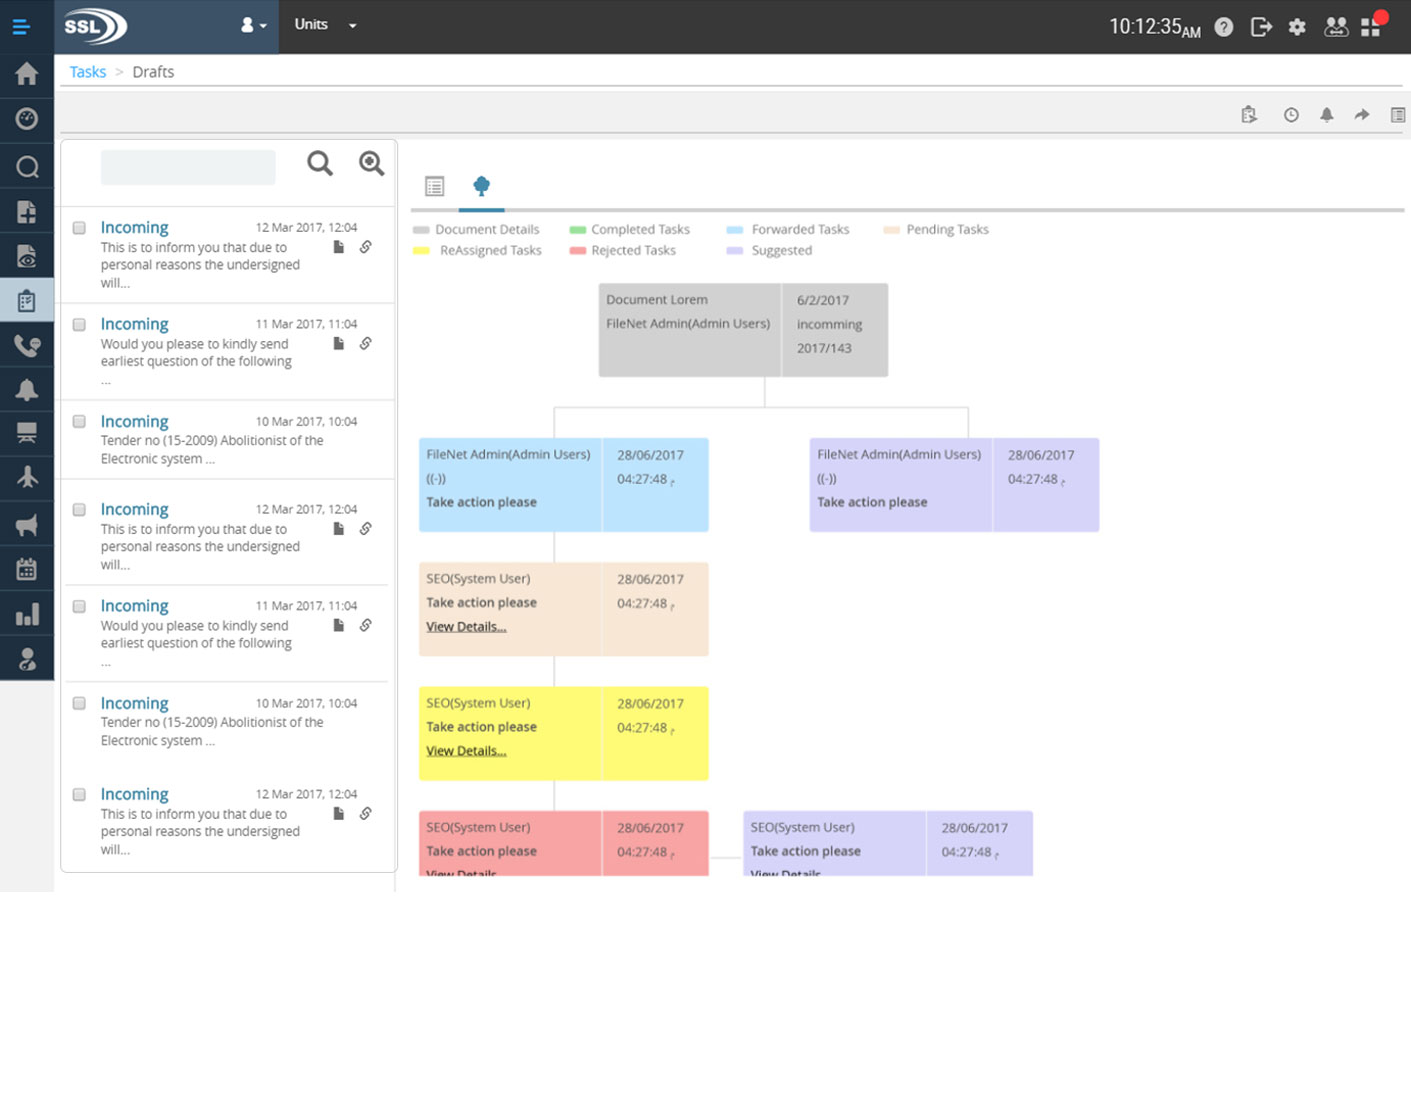
Task: Open the notifications bell in sidebar
Action: coord(27,390)
